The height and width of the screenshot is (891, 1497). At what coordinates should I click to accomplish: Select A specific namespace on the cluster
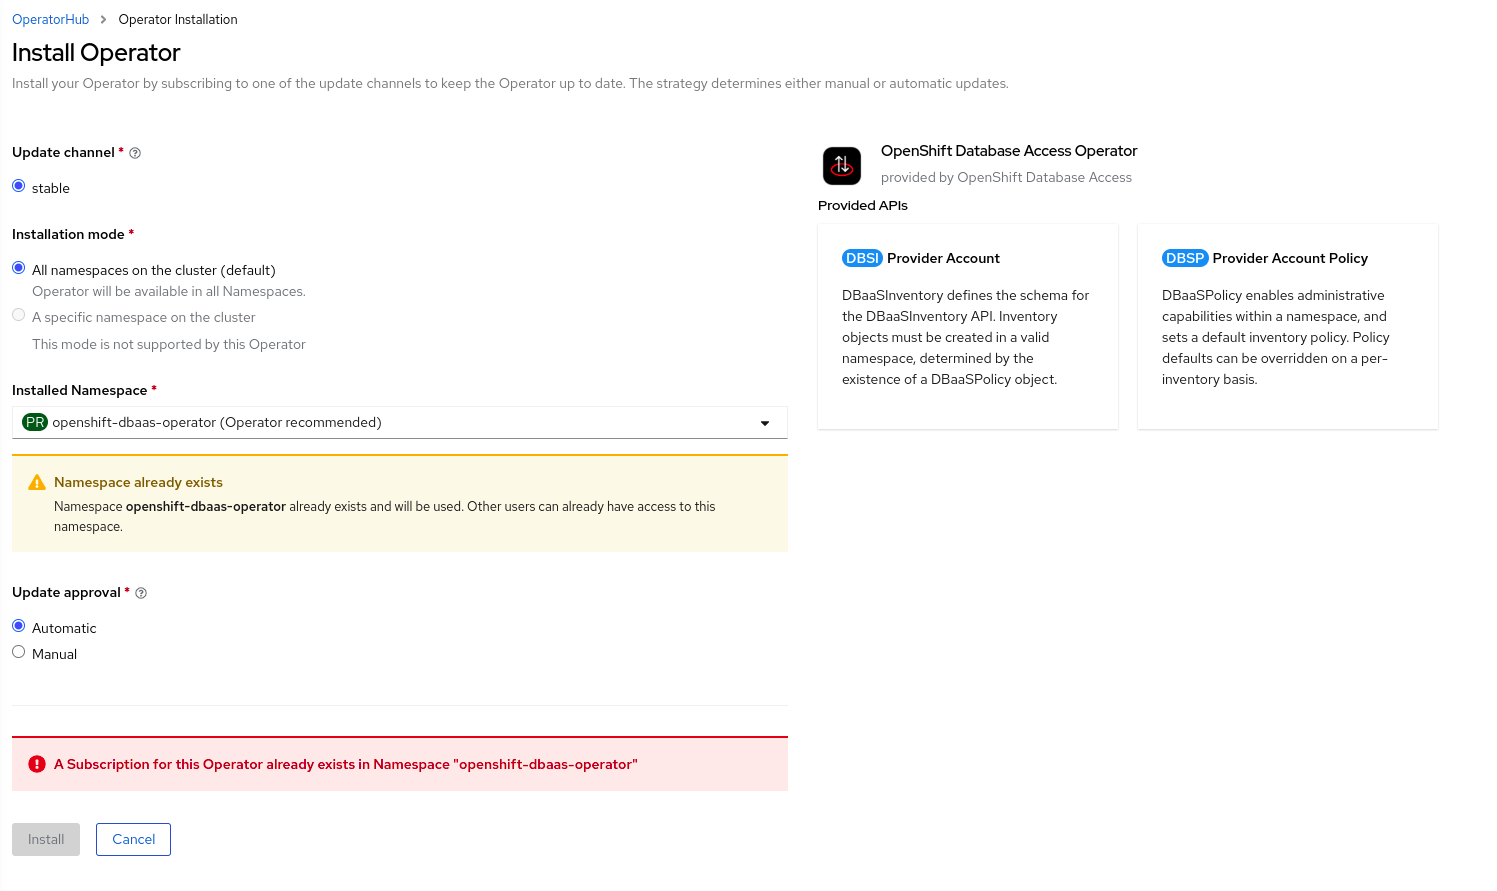pos(18,315)
